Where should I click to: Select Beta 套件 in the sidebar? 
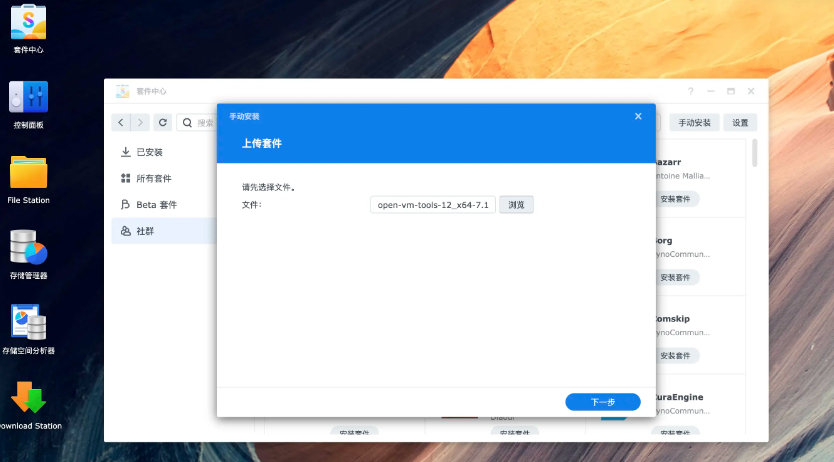(156, 204)
